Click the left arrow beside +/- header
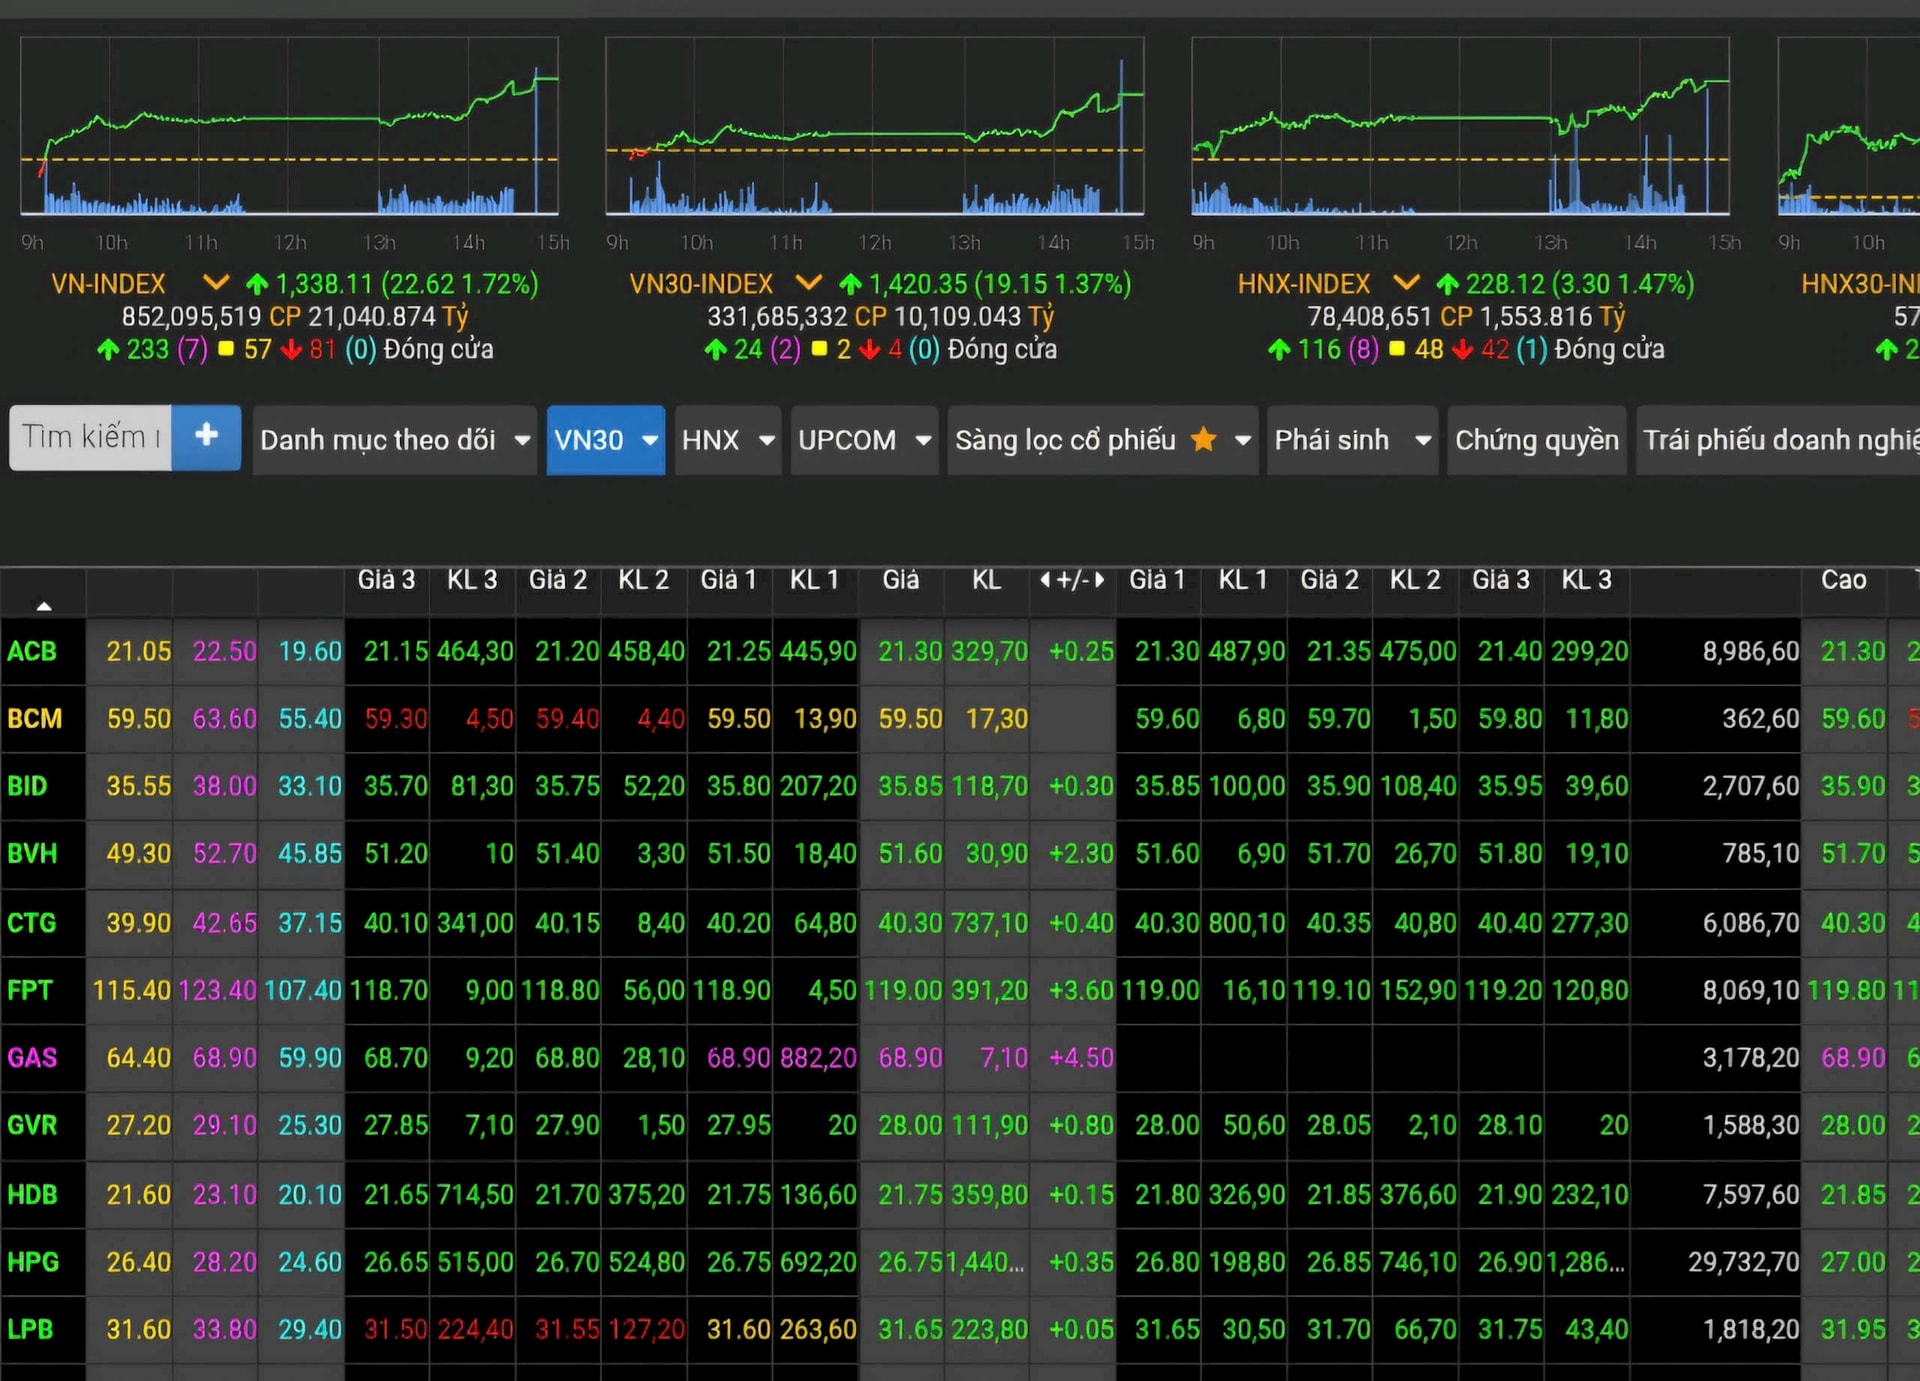 point(1045,580)
